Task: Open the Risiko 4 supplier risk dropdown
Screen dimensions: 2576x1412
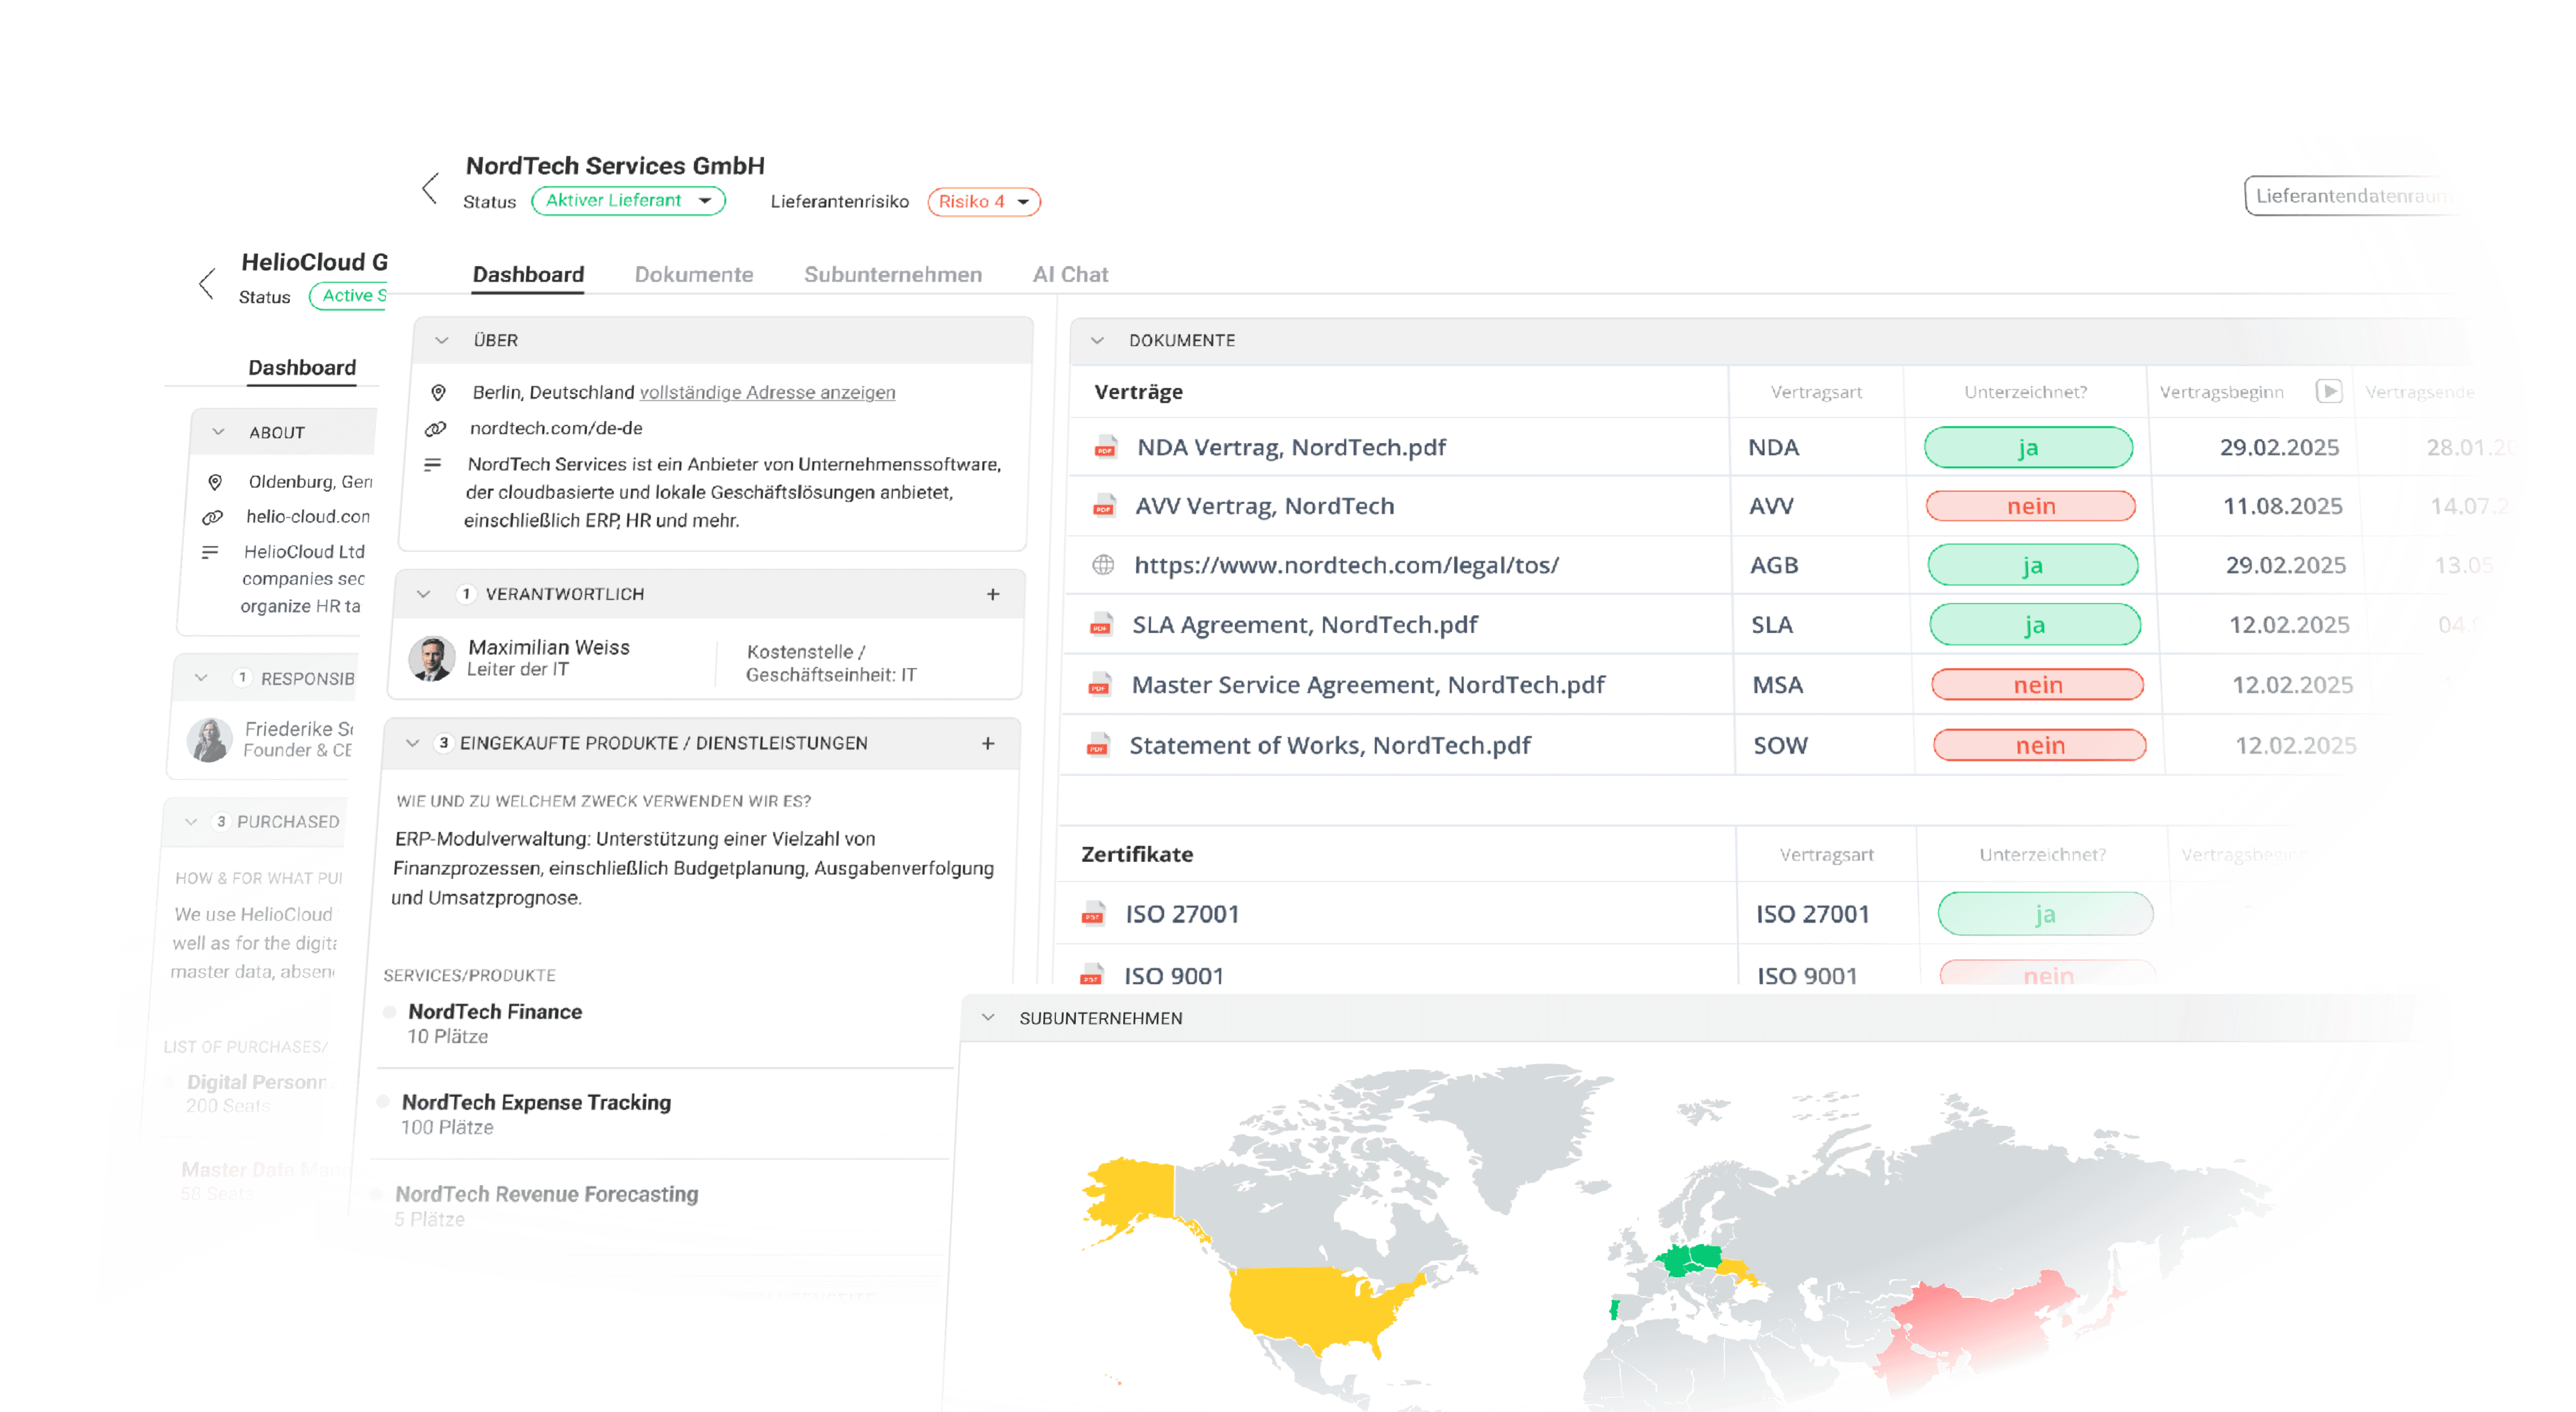Action: [x=983, y=201]
